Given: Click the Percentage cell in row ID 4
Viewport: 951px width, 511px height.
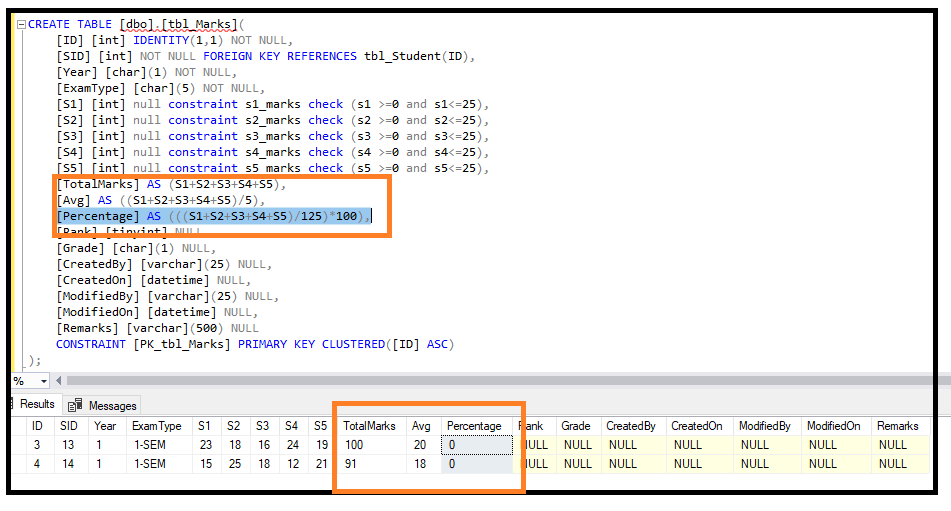Looking at the screenshot, I should pos(477,464).
